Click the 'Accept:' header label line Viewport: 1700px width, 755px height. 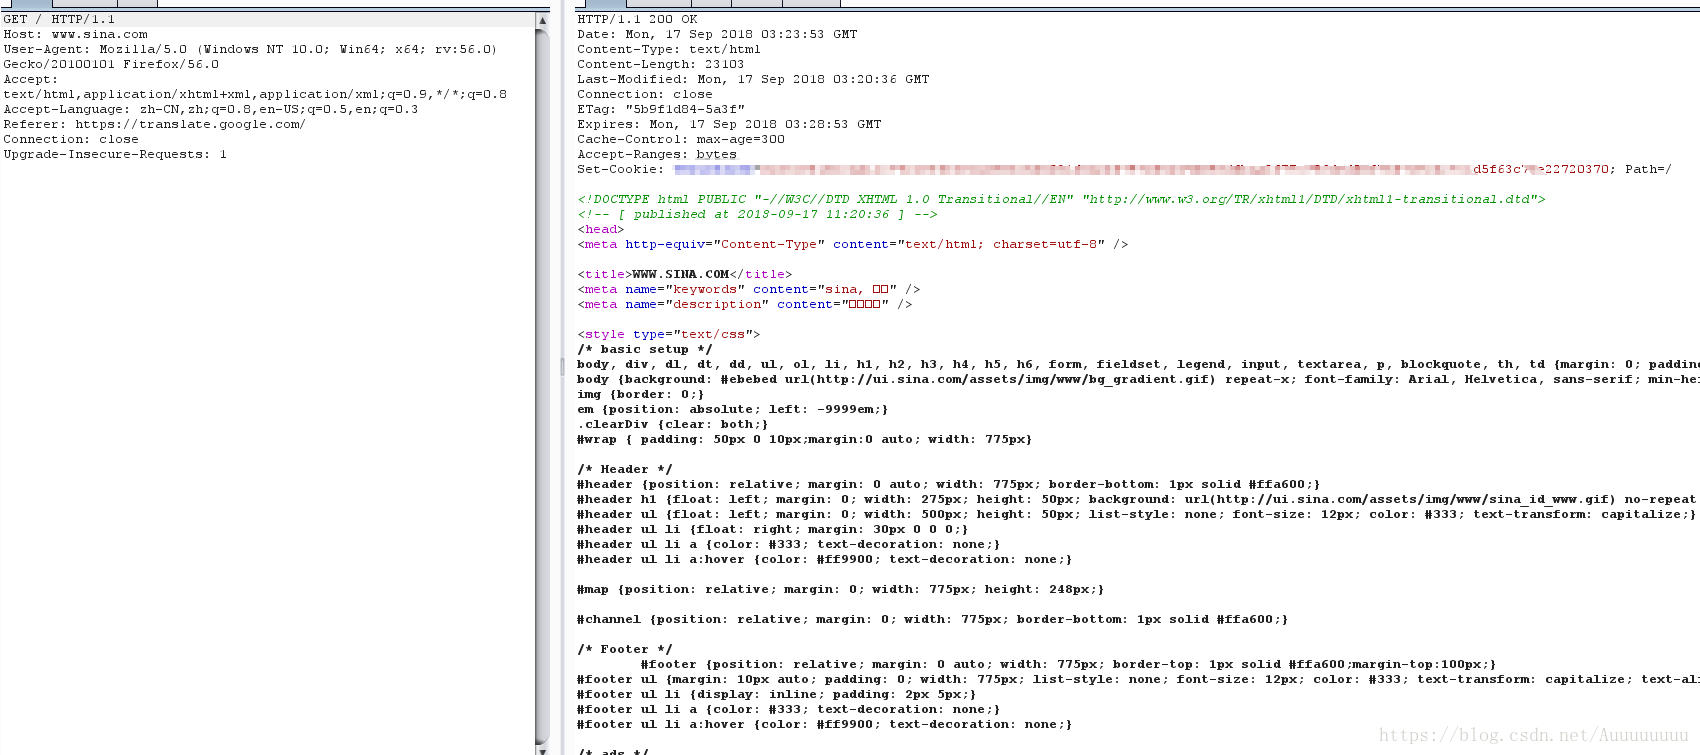tap(31, 79)
